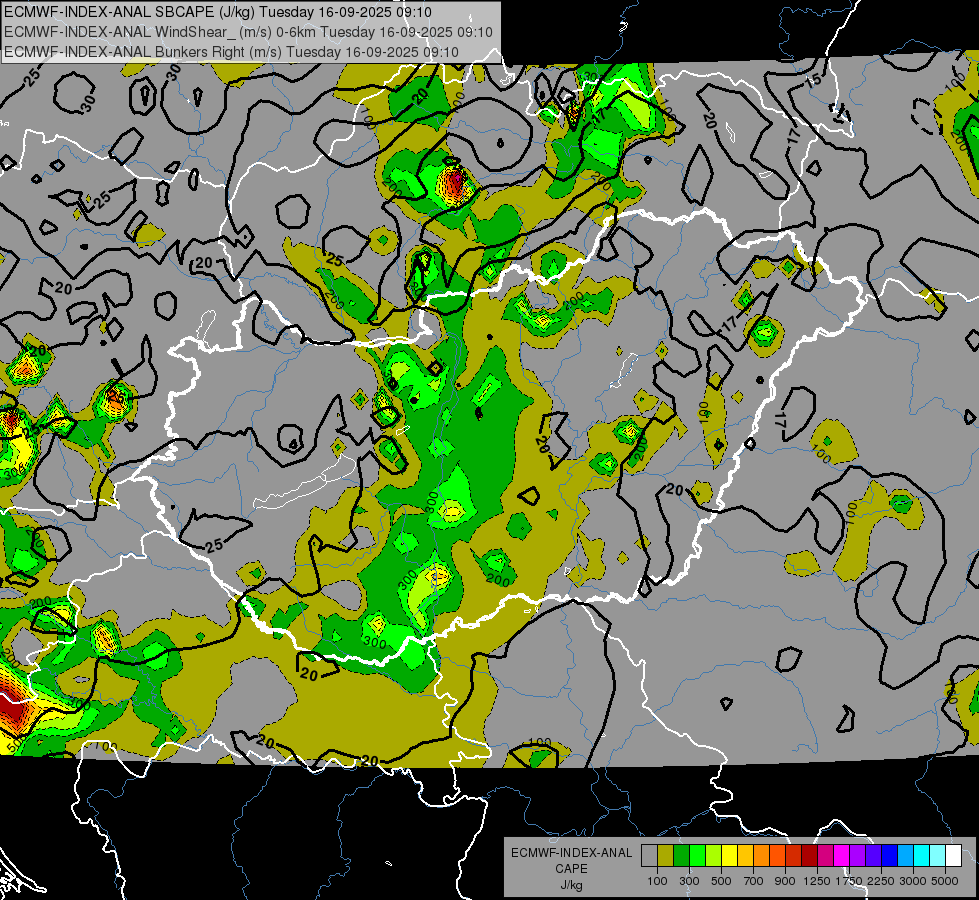The image size is (979, 900).
Task: Click the J/kg unit label in legend
Action: coord(571,885)
